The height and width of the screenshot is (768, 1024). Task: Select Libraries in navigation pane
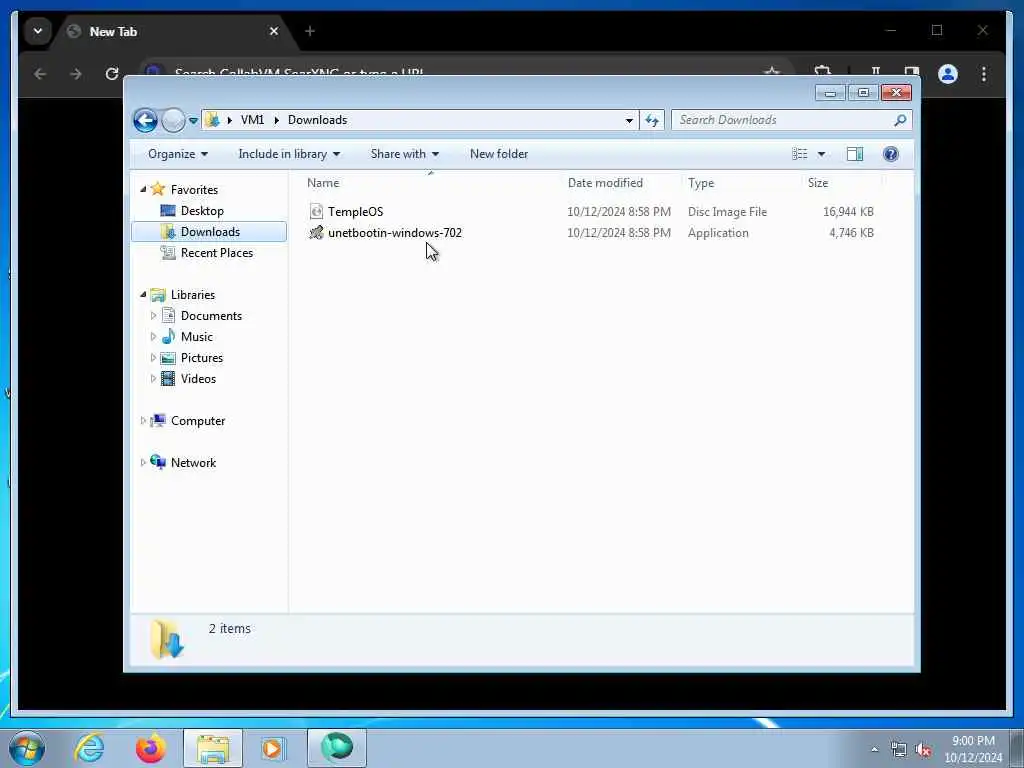pyautogui.click(x=193, y=295)
